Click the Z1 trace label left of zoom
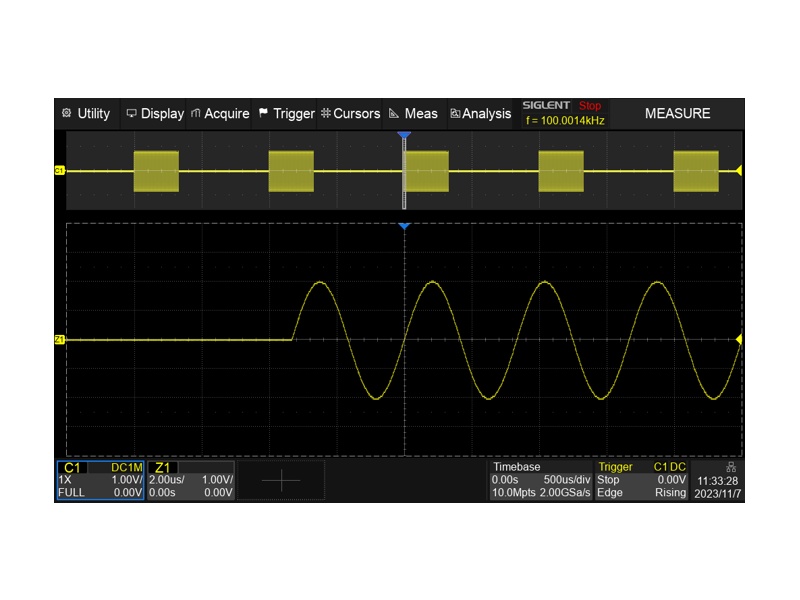 59,340
